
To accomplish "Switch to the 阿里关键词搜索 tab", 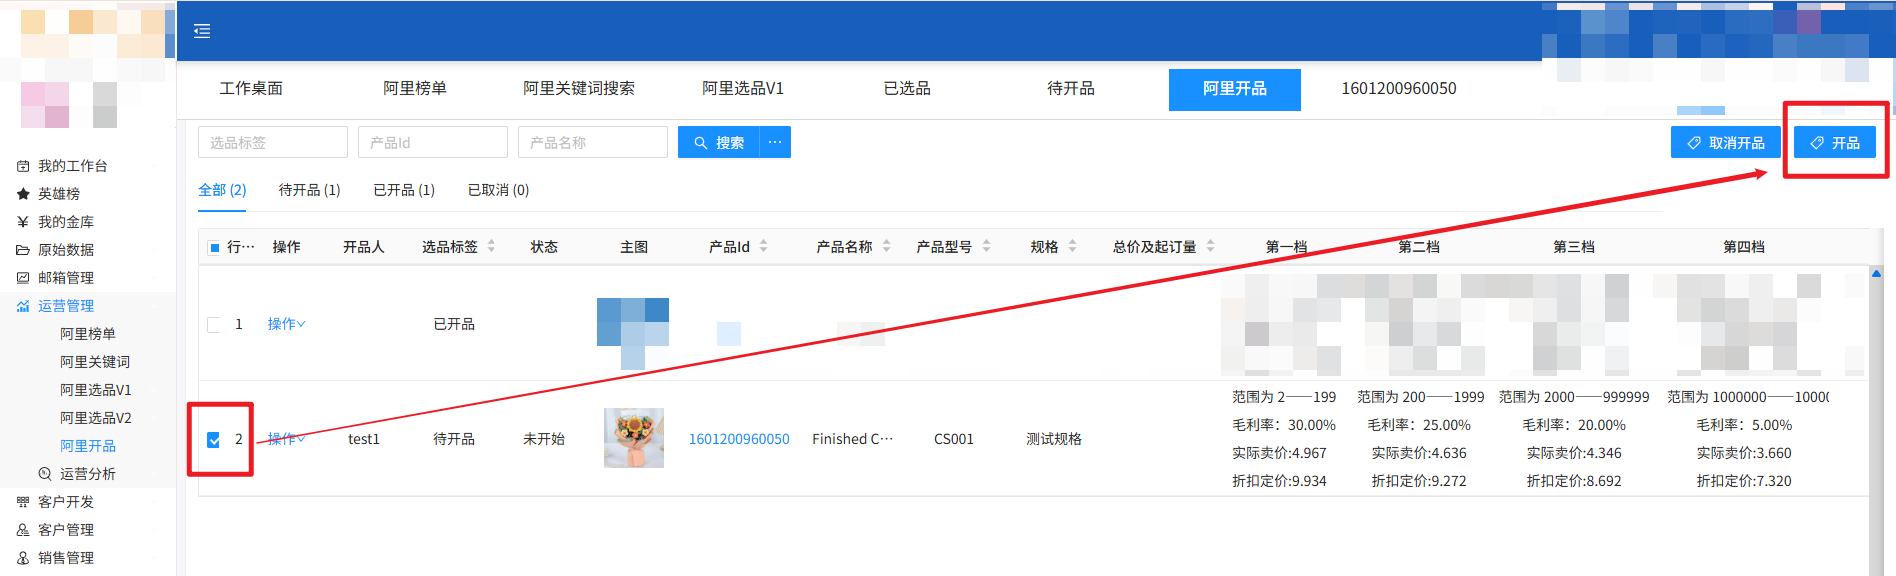I will click(579, 89).
